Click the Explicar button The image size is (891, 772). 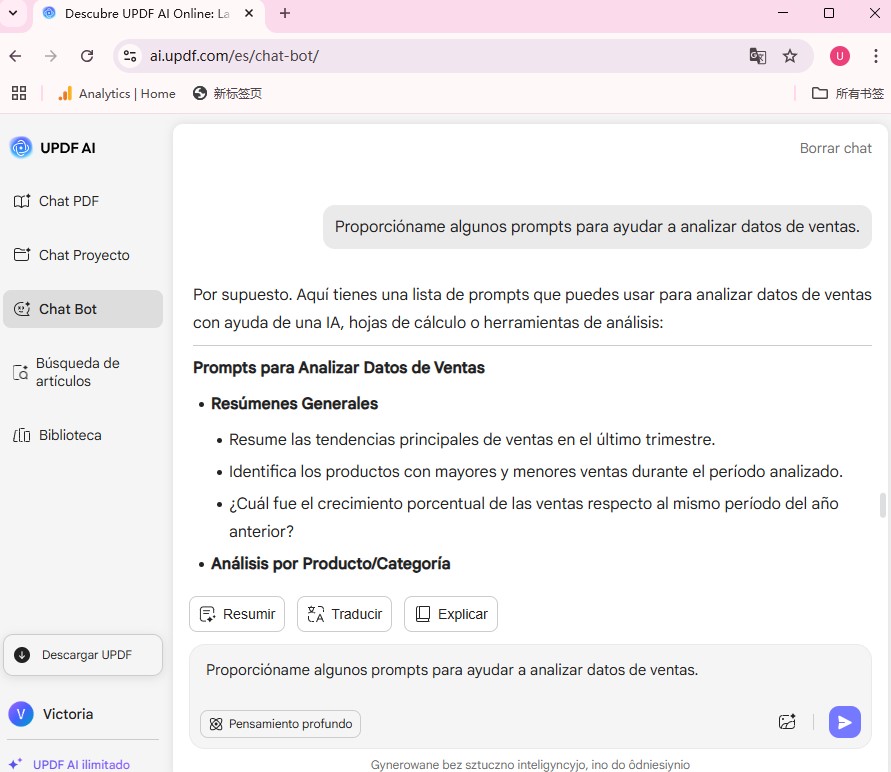pyautogui.click(x=451, y=614)
